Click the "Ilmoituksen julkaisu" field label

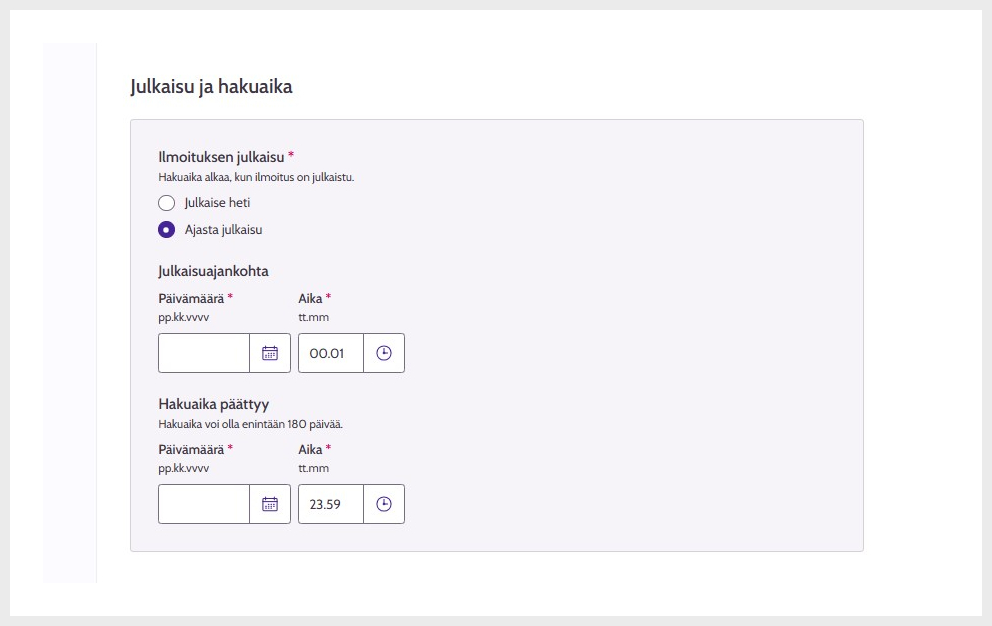click(x=221, y=156)
